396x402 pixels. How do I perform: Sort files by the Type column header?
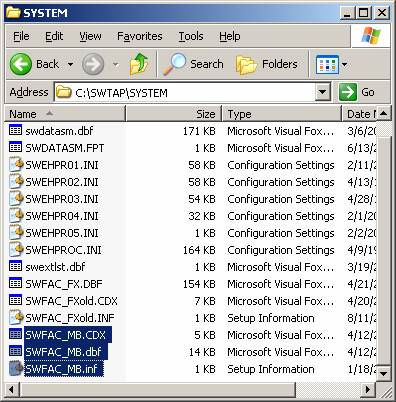[282, 114]
